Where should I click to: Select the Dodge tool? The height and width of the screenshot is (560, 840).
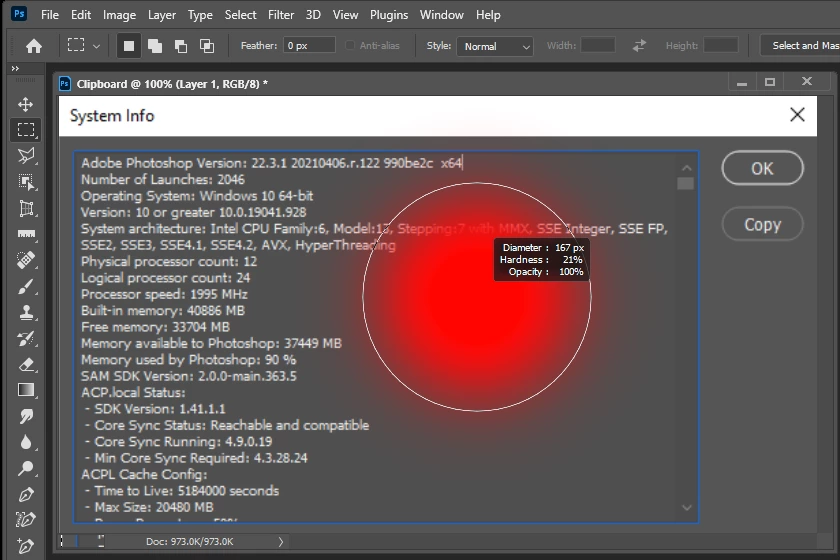[x=26, y=469]
